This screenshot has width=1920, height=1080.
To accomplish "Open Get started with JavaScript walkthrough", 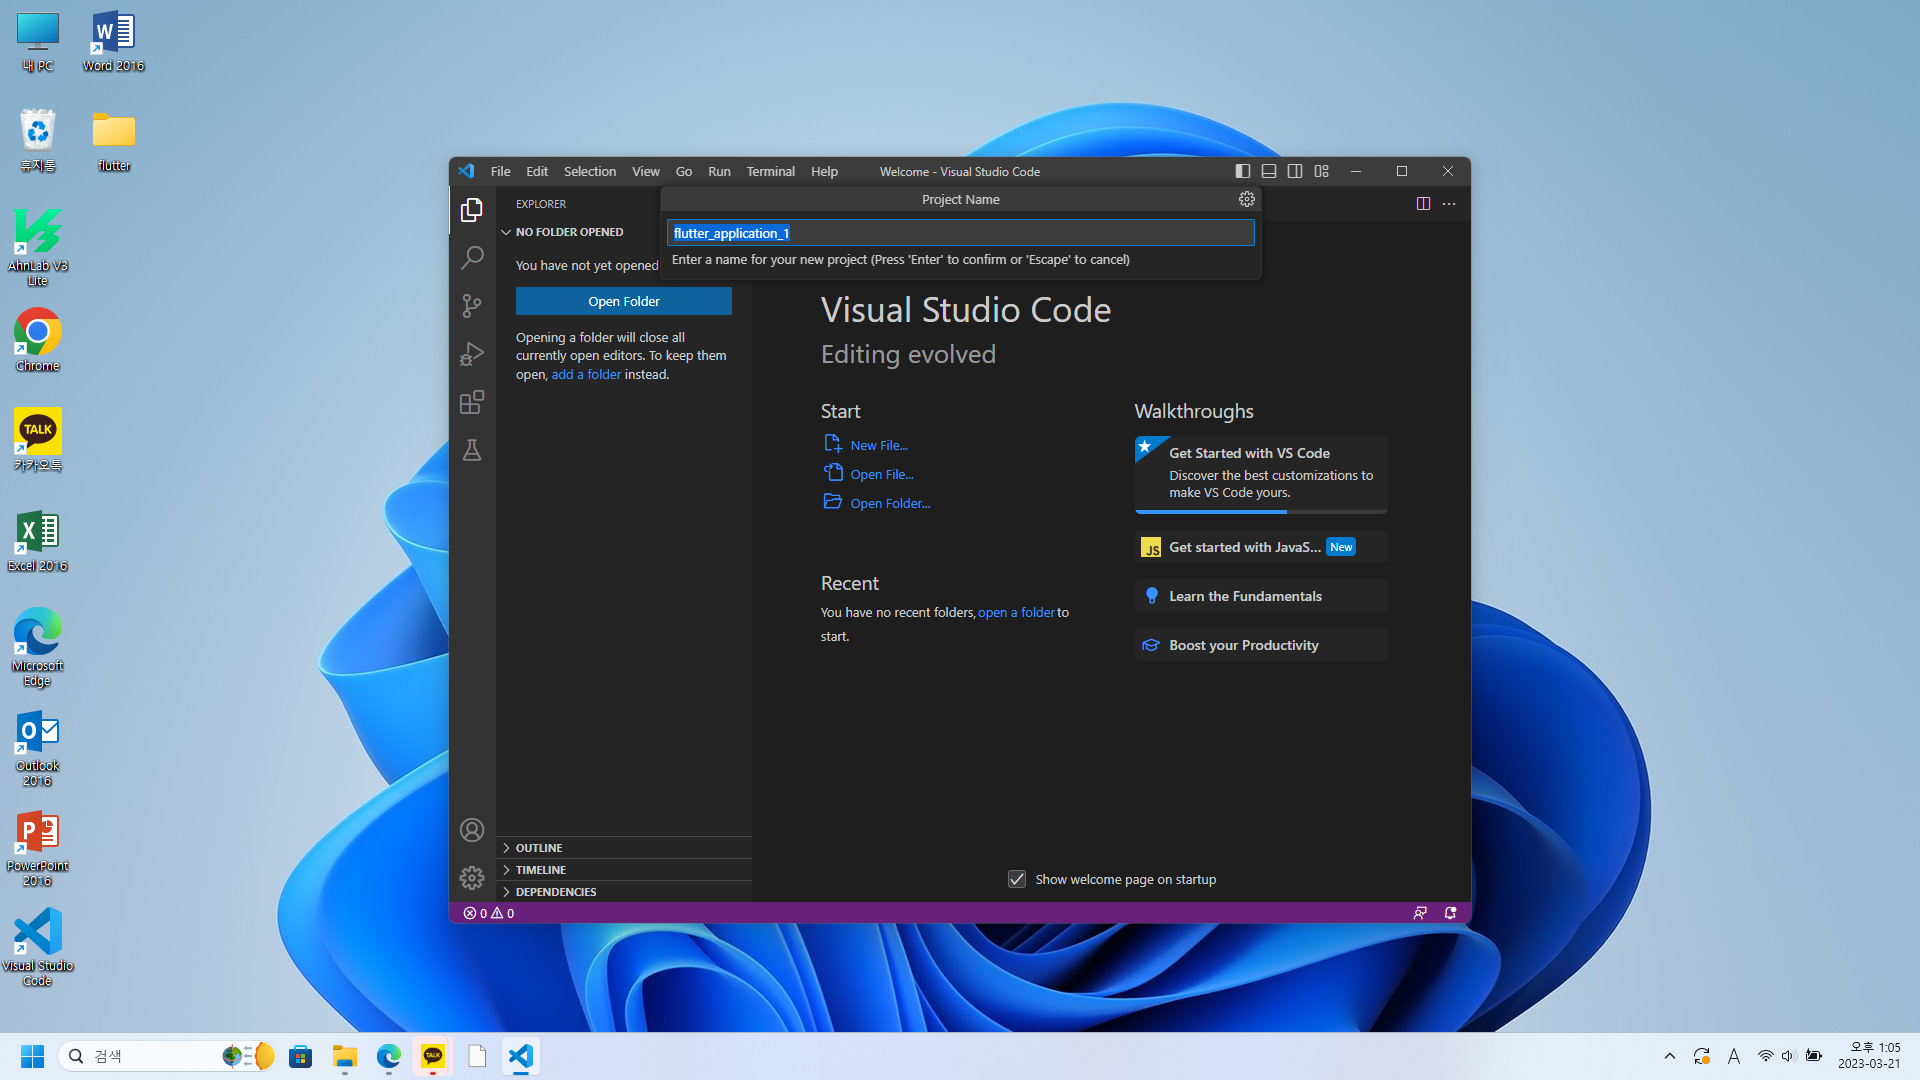I will click(1261, 547).
